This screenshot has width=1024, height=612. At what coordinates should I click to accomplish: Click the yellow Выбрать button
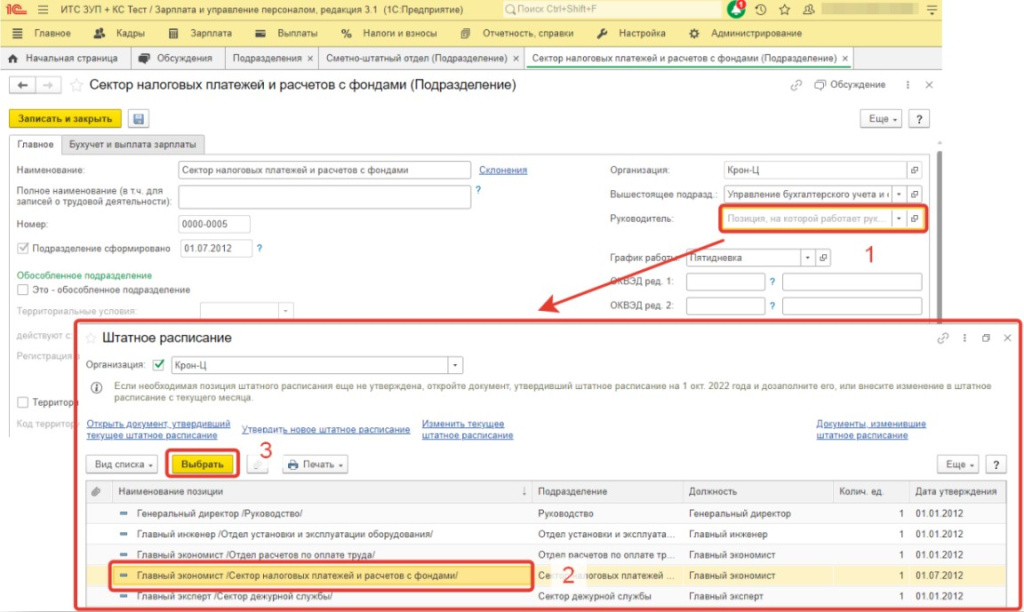pyautogui.click(x=202, y=464)
